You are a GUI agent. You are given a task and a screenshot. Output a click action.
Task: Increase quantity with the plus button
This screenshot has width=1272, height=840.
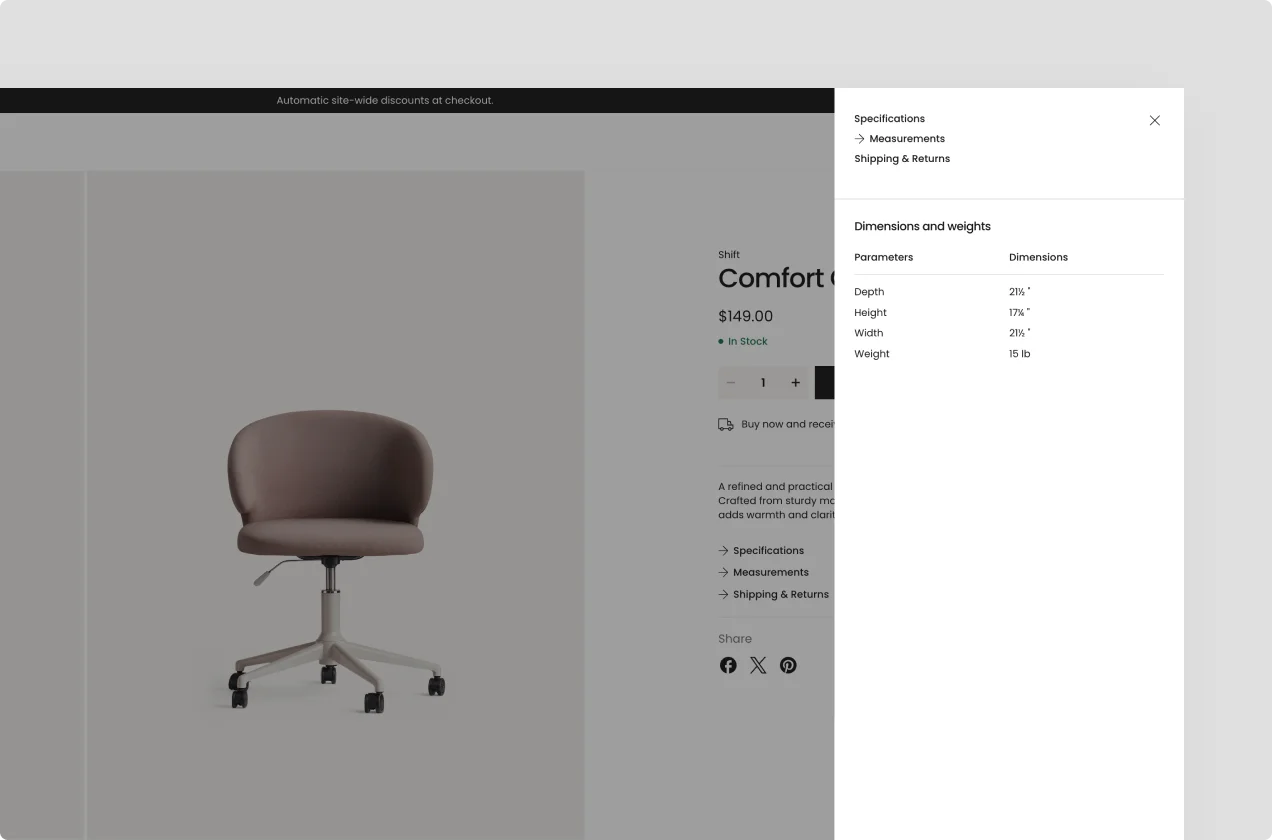[x=795, y=383]
